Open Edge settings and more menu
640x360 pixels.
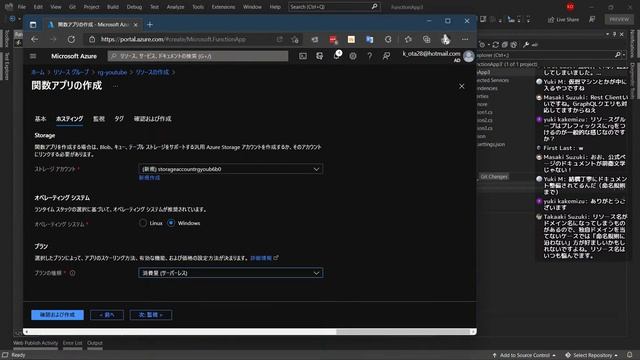465,39
